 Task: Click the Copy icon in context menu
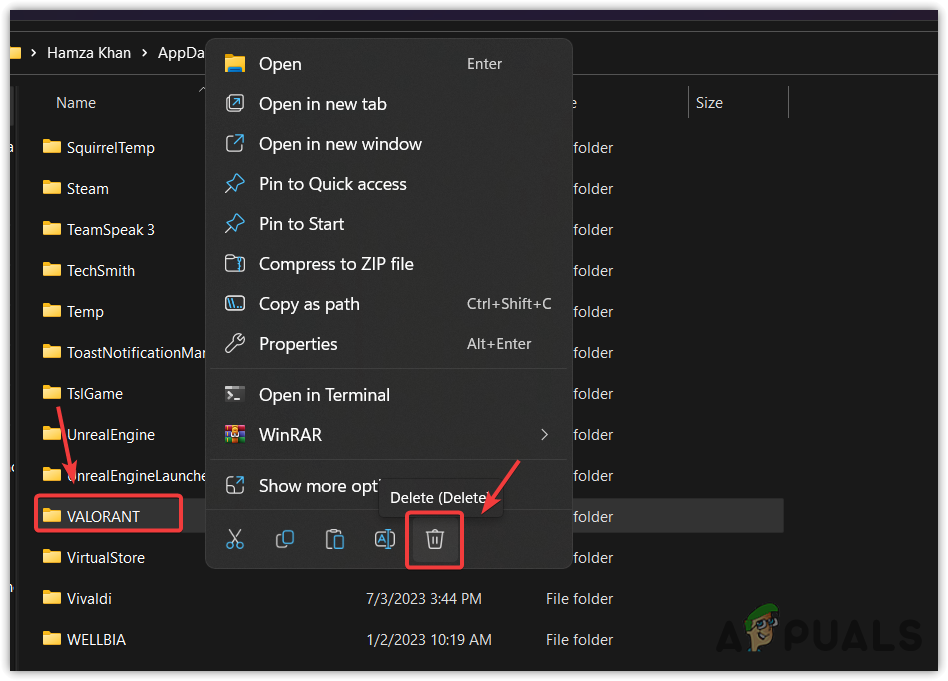point(285,540)
